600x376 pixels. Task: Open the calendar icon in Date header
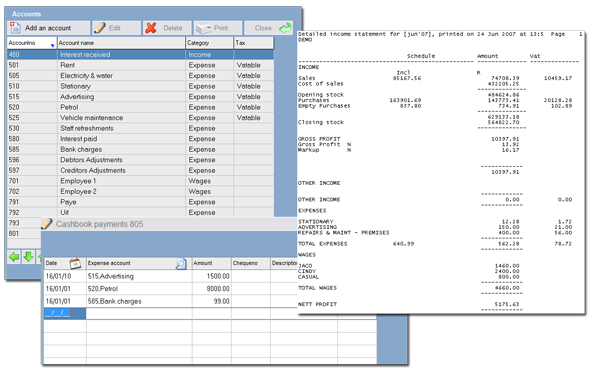coord(75,263)
